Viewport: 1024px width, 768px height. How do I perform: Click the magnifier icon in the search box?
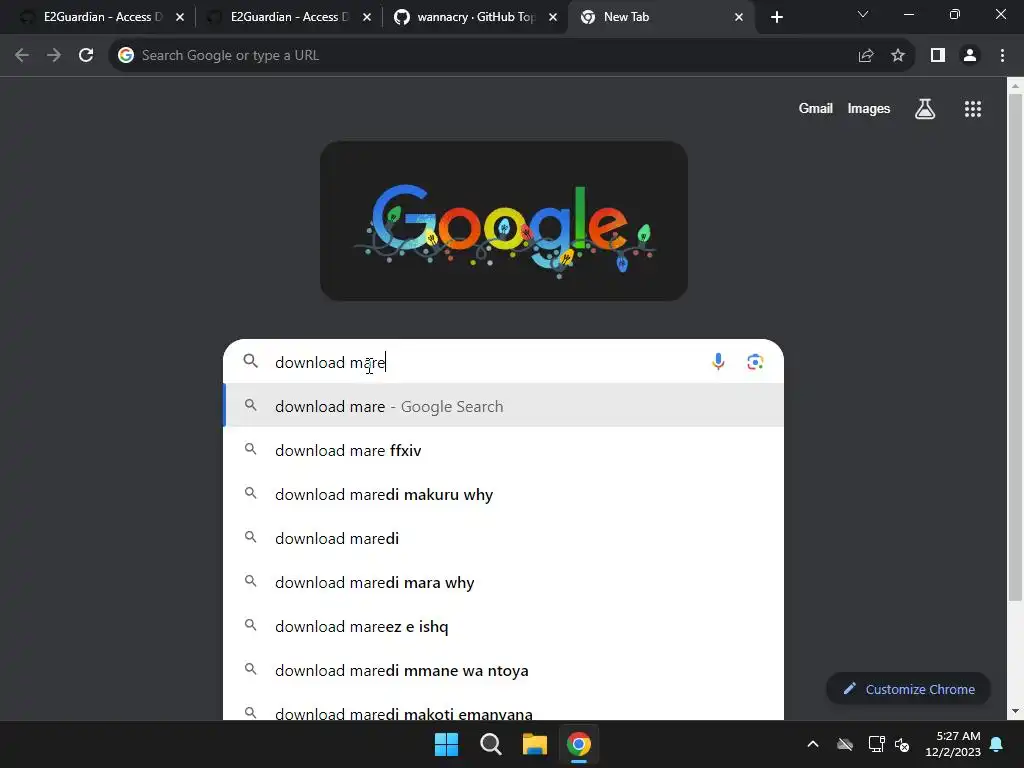[x=251, y=361]
